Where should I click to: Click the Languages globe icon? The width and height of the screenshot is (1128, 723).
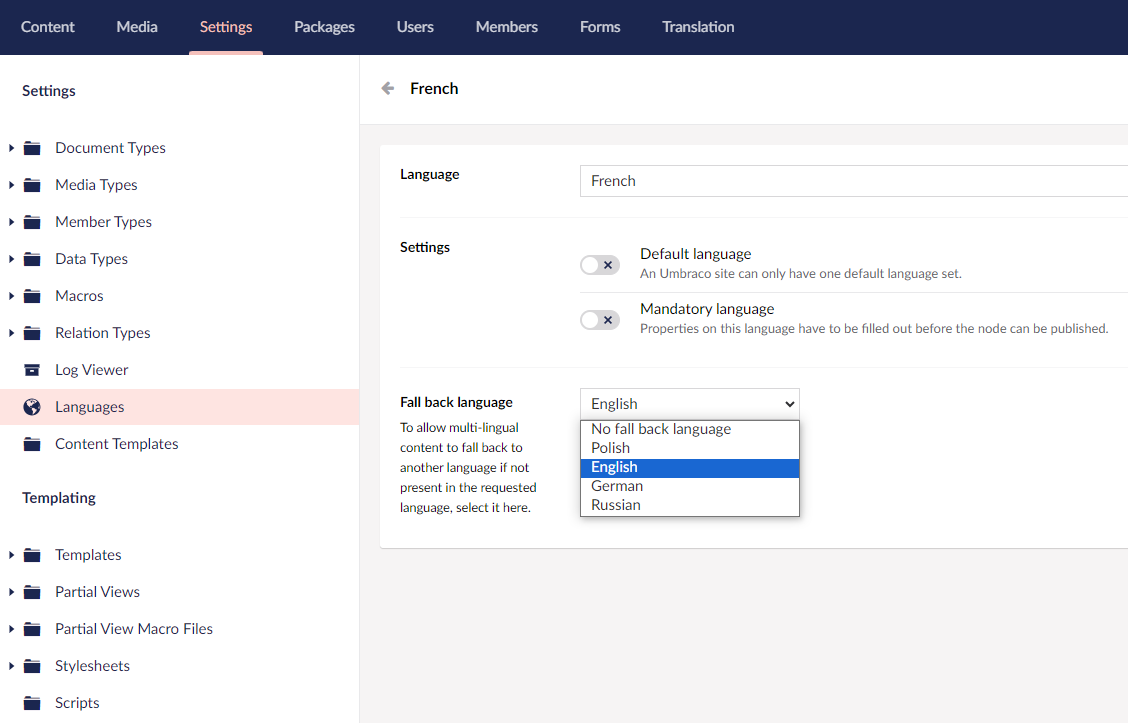tap(31, 406)
